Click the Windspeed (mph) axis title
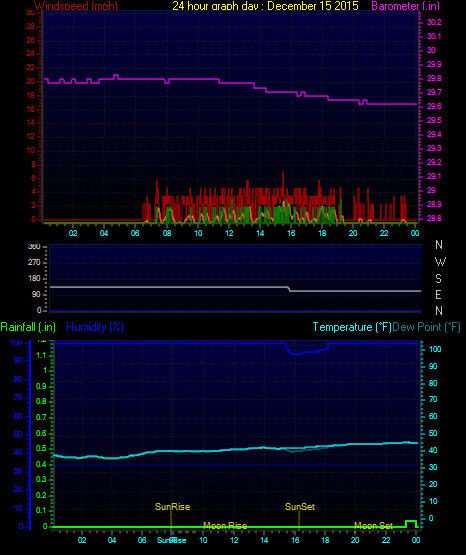 [x=76, y=6]
